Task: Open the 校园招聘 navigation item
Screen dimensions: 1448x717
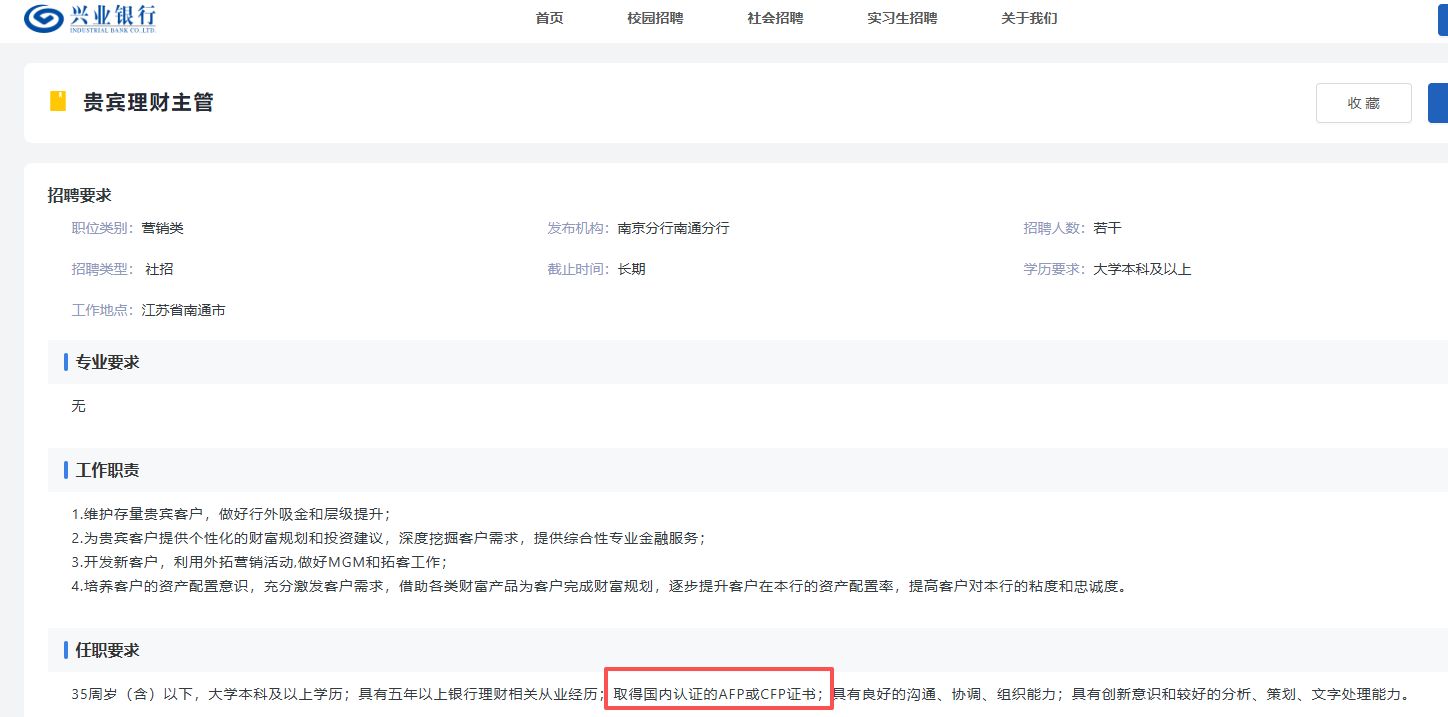Action: pos(655,18)
